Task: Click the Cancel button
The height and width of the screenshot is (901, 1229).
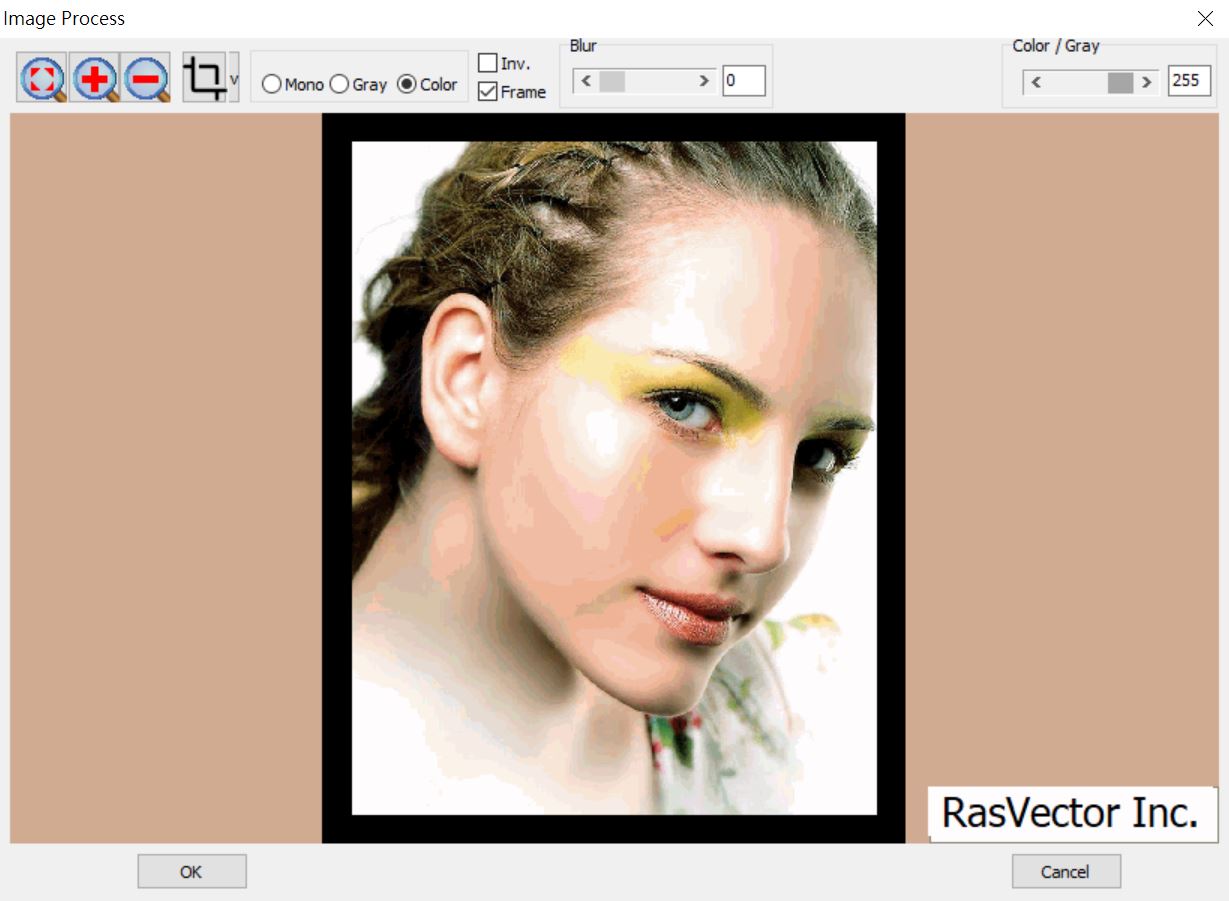Action: click(1066, 871)
